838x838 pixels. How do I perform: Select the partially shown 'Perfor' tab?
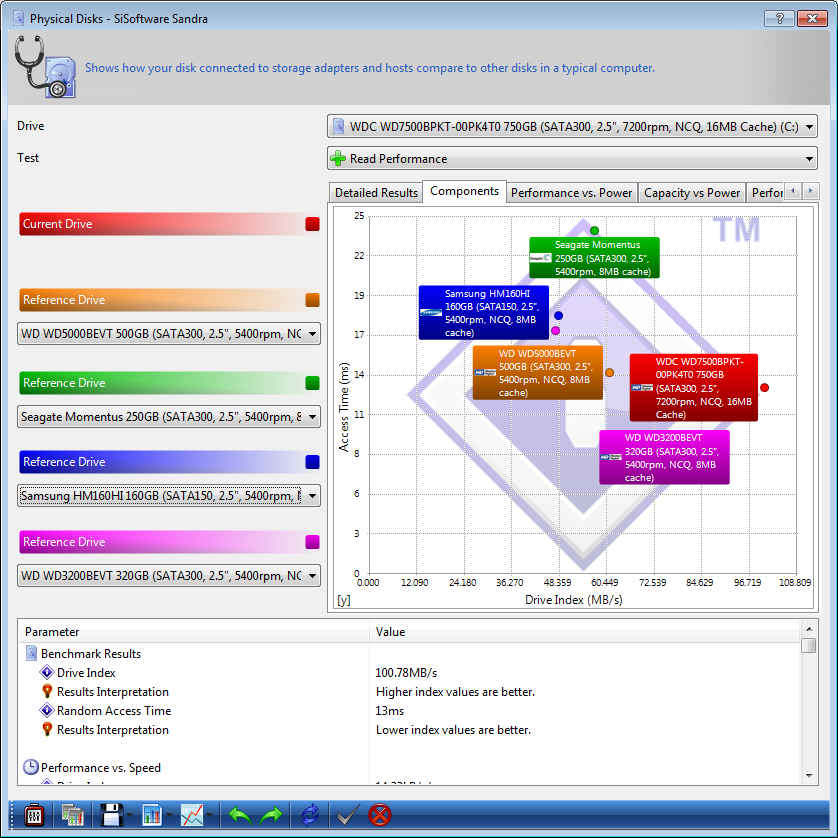coord(766,193)
